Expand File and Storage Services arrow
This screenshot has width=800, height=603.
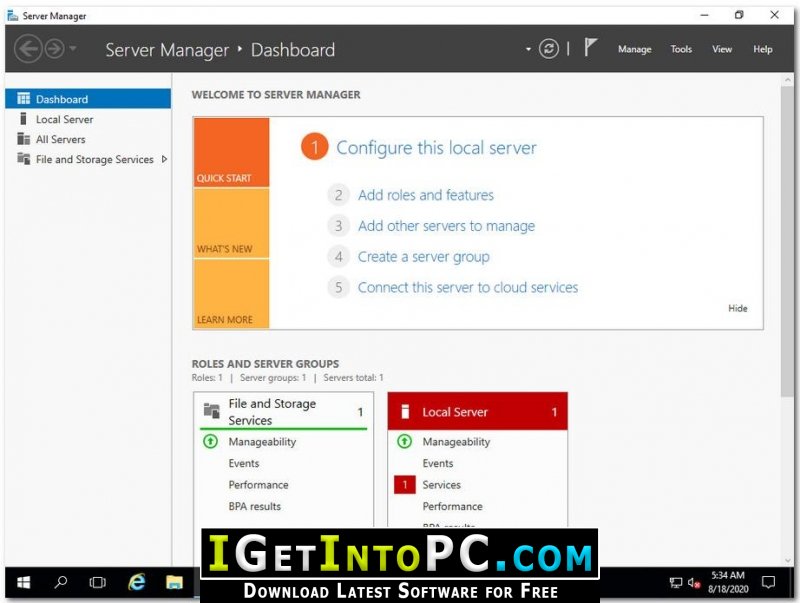tap(164, 159)
